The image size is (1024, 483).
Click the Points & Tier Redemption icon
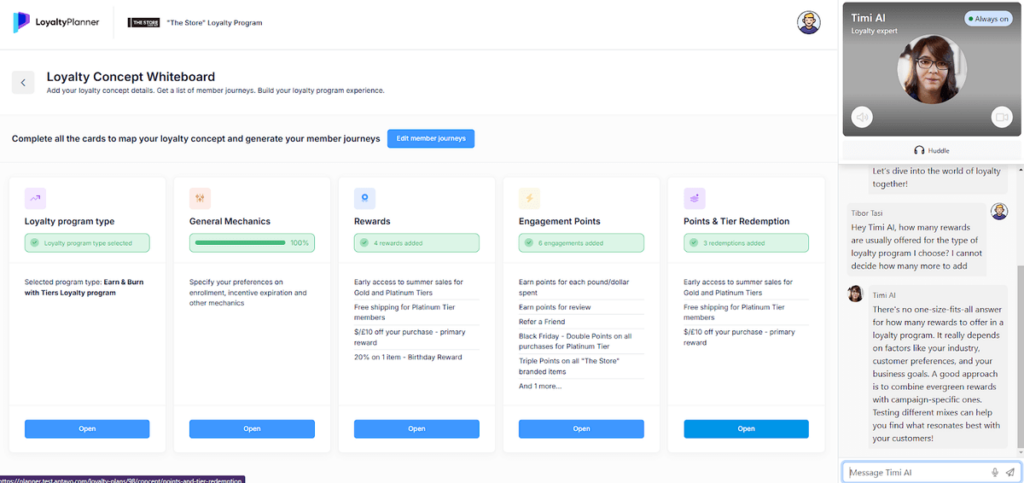coord(694,198)
